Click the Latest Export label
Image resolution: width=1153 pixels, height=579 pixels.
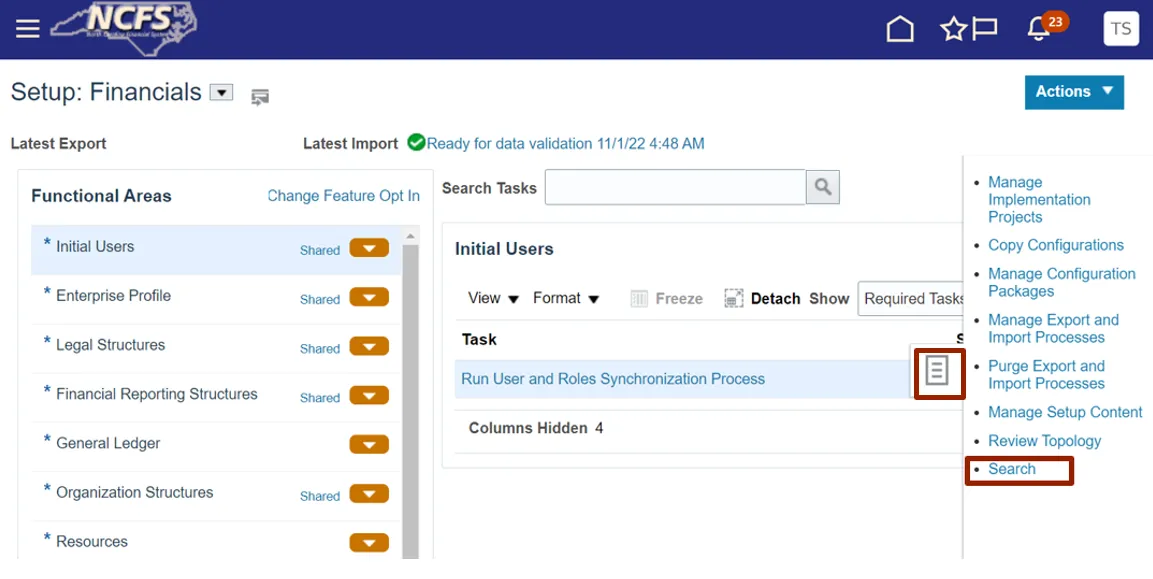pyautogui.click(x=58, y=143)
